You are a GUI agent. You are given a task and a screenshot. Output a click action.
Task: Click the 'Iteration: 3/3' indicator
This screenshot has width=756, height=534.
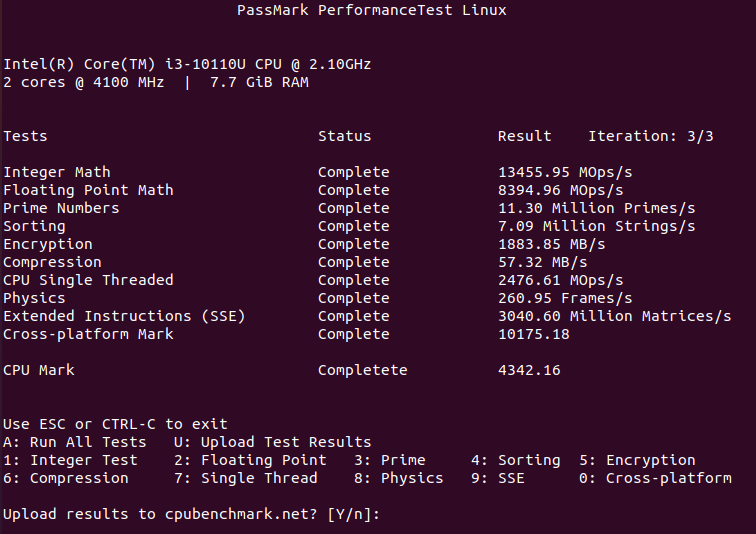[x=651, y=136]
